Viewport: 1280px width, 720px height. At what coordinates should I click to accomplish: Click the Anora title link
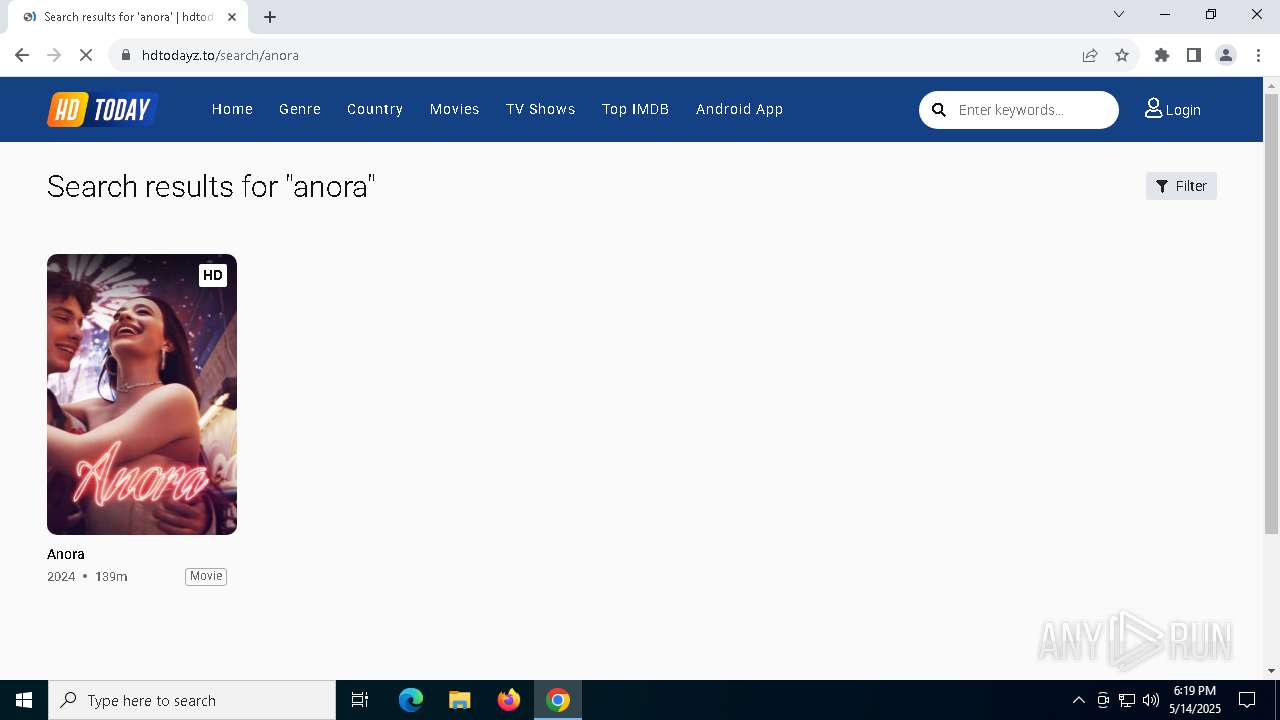[66, 554]
